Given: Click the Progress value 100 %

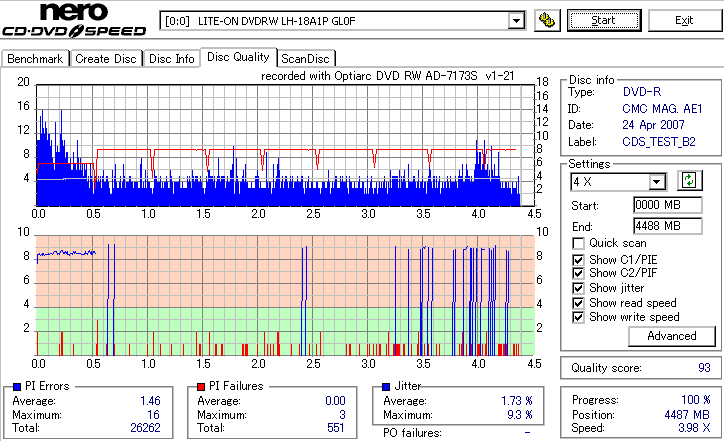Looking at the screenshot, I should tap(696, 400).
